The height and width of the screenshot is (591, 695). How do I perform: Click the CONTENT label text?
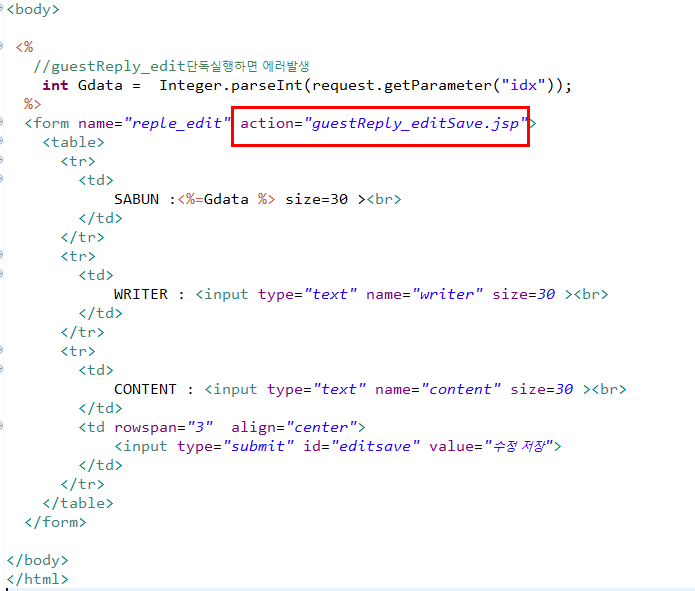pos(145,389)
